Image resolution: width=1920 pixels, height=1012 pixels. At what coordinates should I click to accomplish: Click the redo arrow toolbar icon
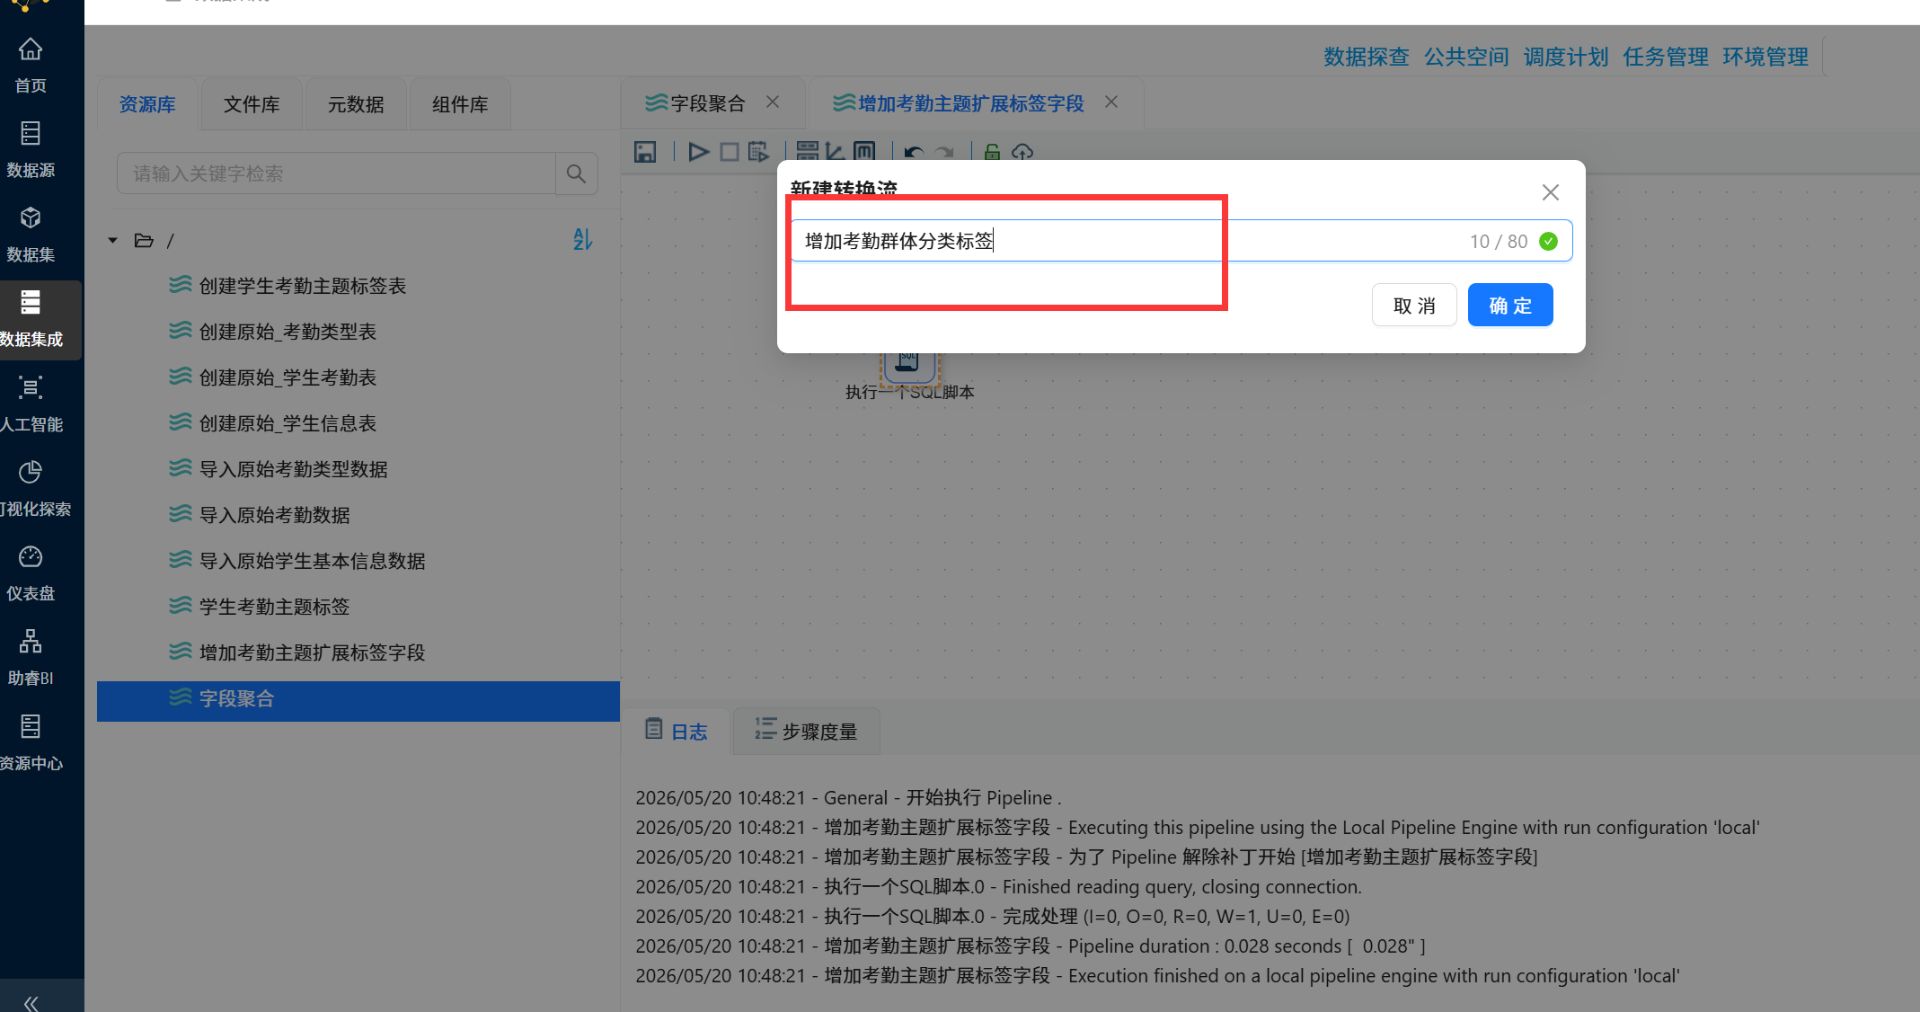944,153
